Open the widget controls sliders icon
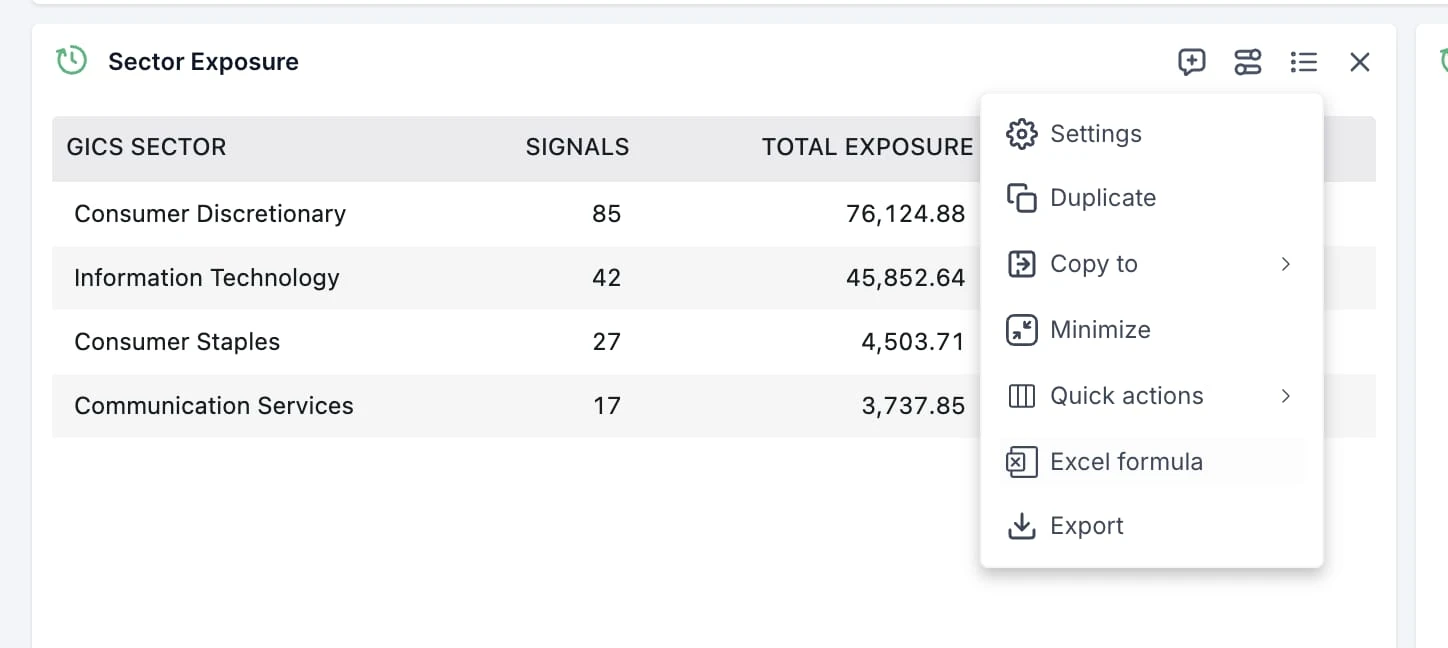The width and height of the screenshot is (1448, 648). [x=1248, y=62]
